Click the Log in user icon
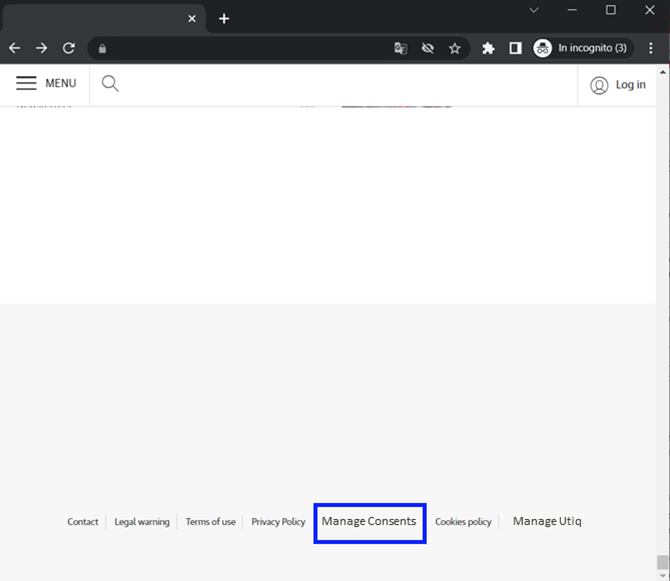The width and height of the screenshot is (670, 581). point(599,85)
